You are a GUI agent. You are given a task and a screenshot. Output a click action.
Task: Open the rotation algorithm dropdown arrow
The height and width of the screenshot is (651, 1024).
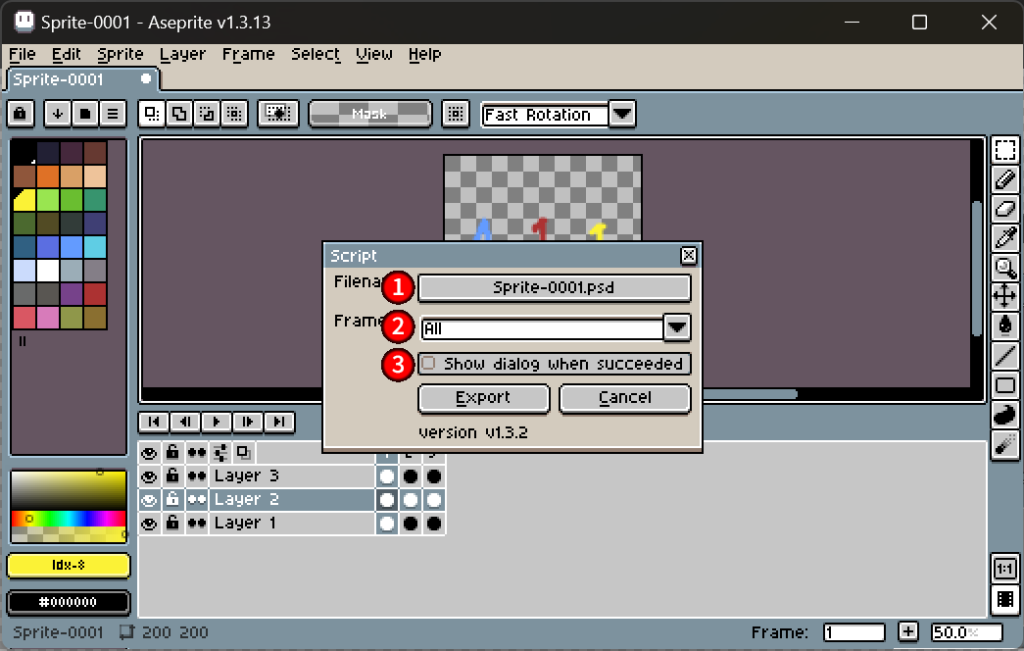click(622, 114)
